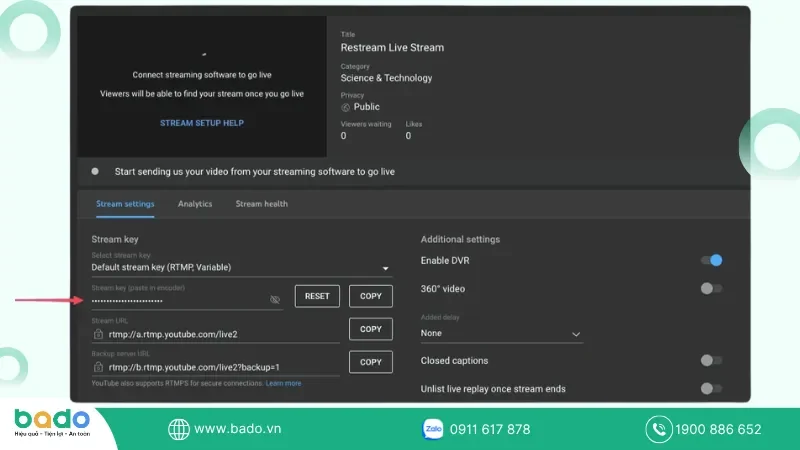Open the Learn more link about RTMPS

click(x=284, y=383)
